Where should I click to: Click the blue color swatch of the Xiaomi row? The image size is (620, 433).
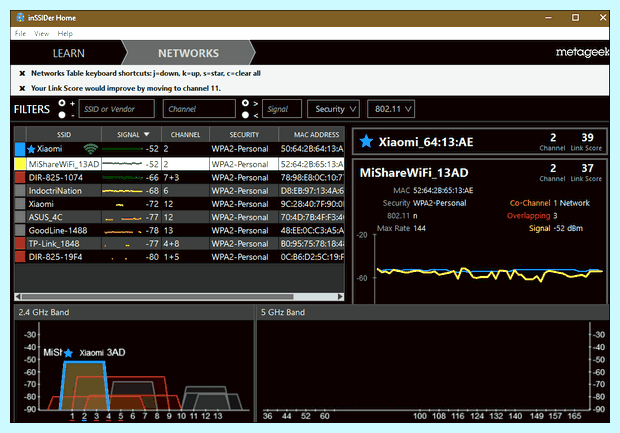point(20,149)
